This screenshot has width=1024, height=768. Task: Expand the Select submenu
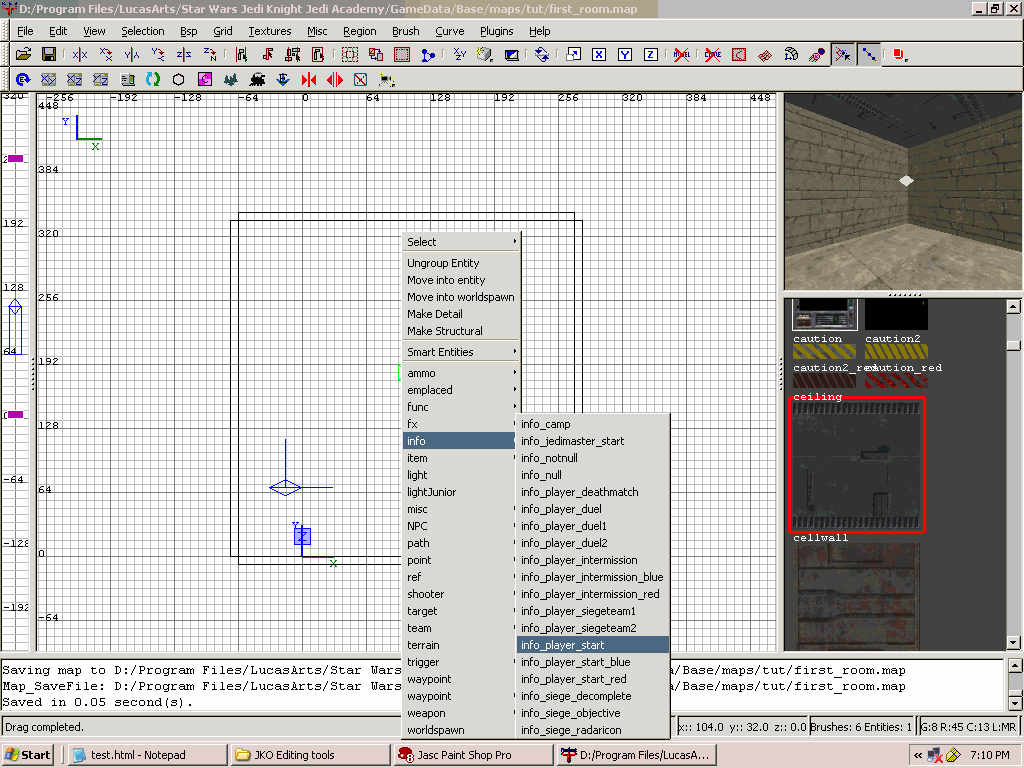point(462,242)
